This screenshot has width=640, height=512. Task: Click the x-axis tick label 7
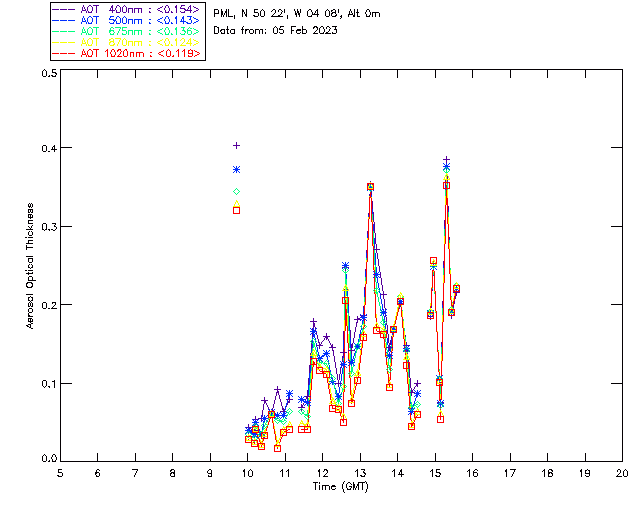pos(135,473)
